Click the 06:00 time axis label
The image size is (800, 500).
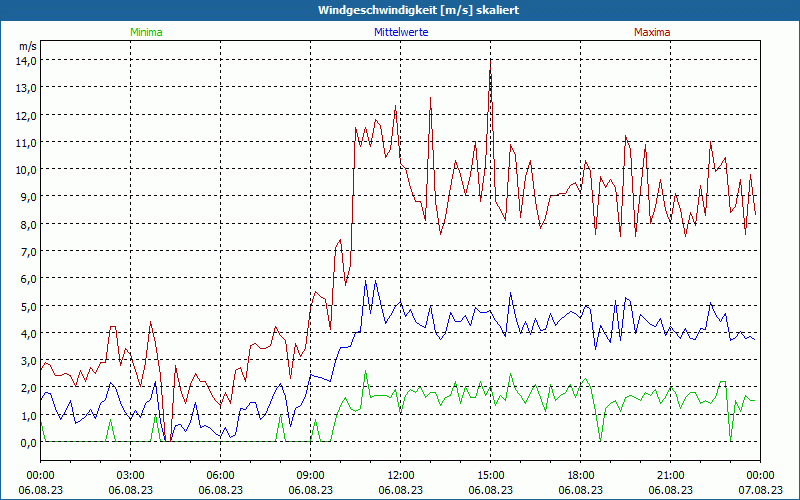pos(220,476)
